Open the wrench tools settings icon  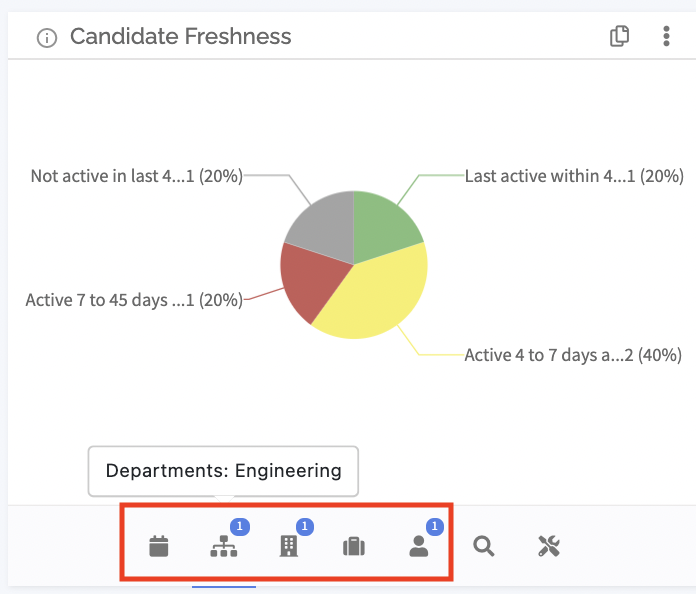549,546
